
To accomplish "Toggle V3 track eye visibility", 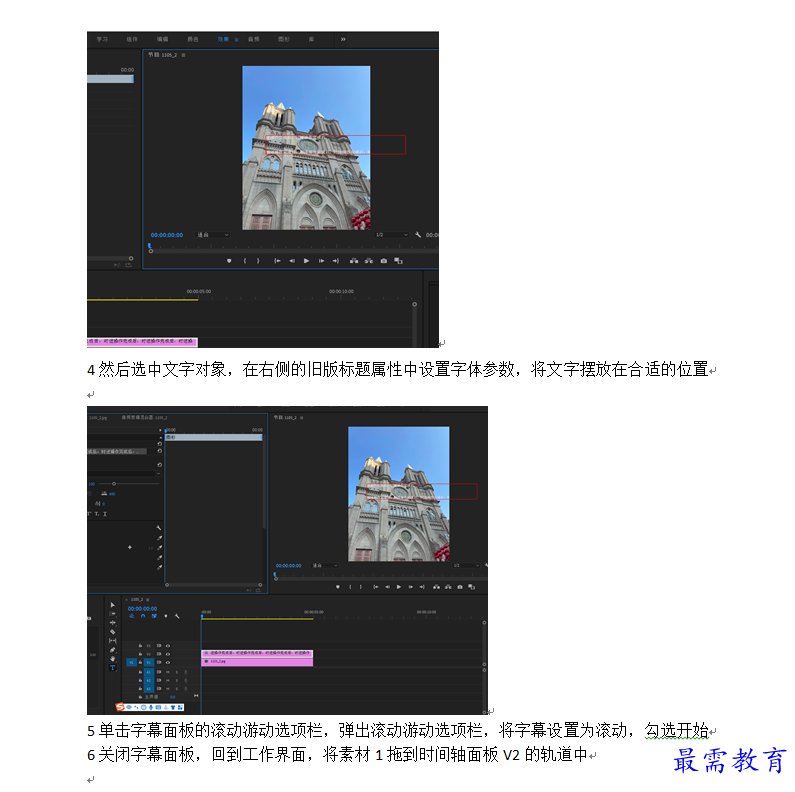I will tap(168, 646).
